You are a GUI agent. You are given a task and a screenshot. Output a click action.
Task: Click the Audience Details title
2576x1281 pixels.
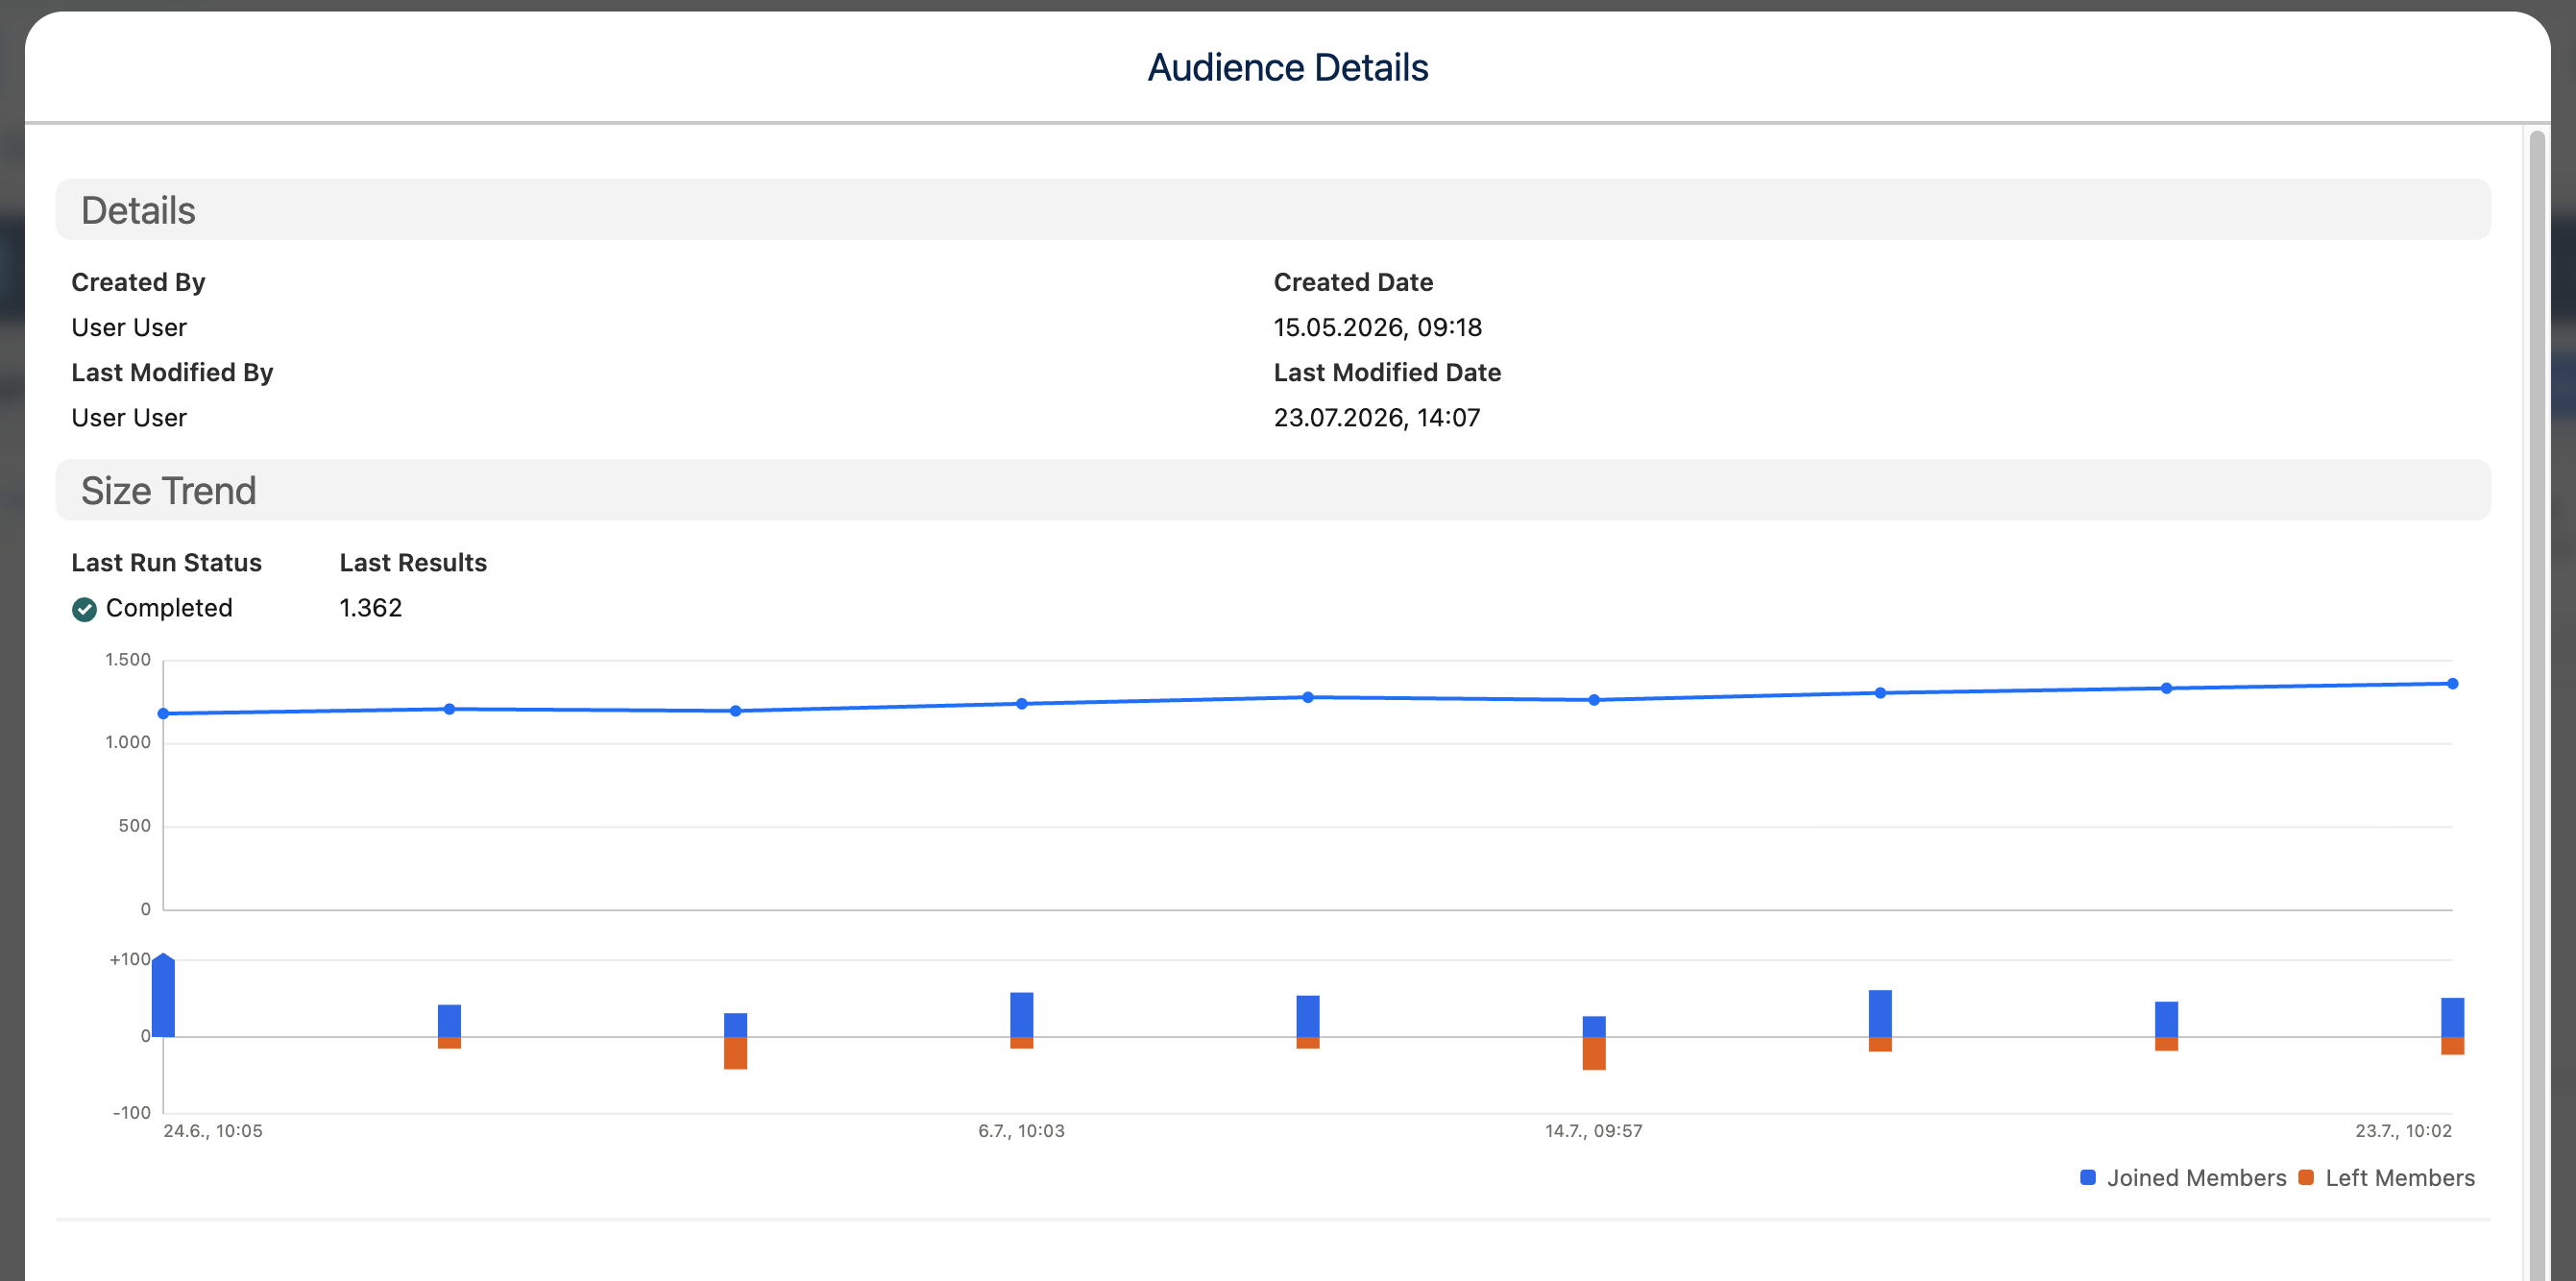pos(1287,68)
